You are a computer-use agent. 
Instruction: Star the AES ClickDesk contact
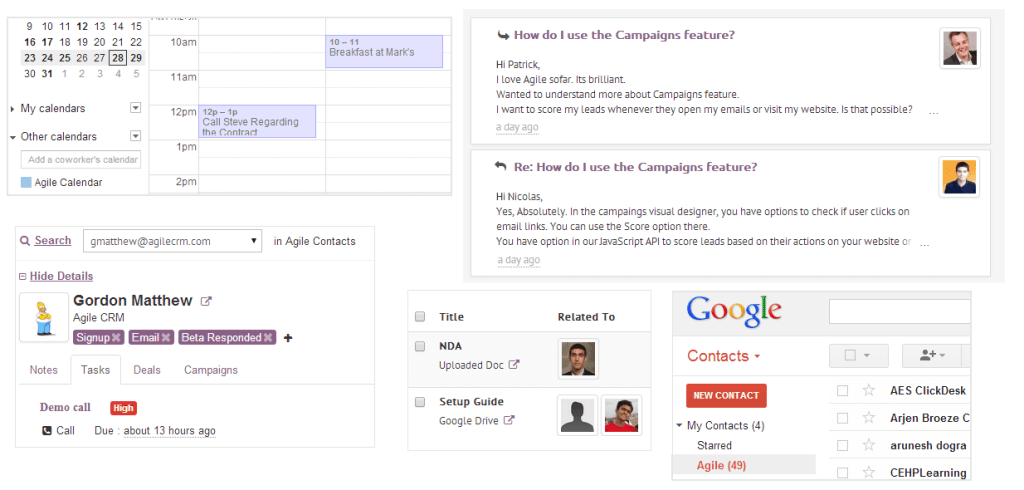point(869,391)
